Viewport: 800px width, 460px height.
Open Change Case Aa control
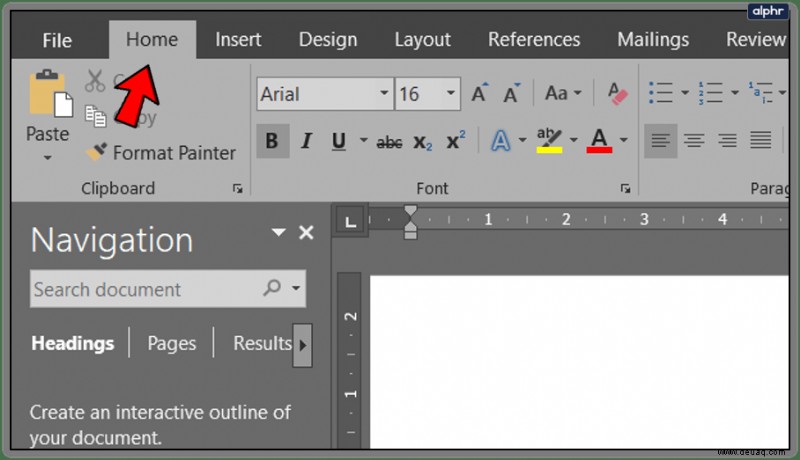pyautogui.click(x=563, y=93)
